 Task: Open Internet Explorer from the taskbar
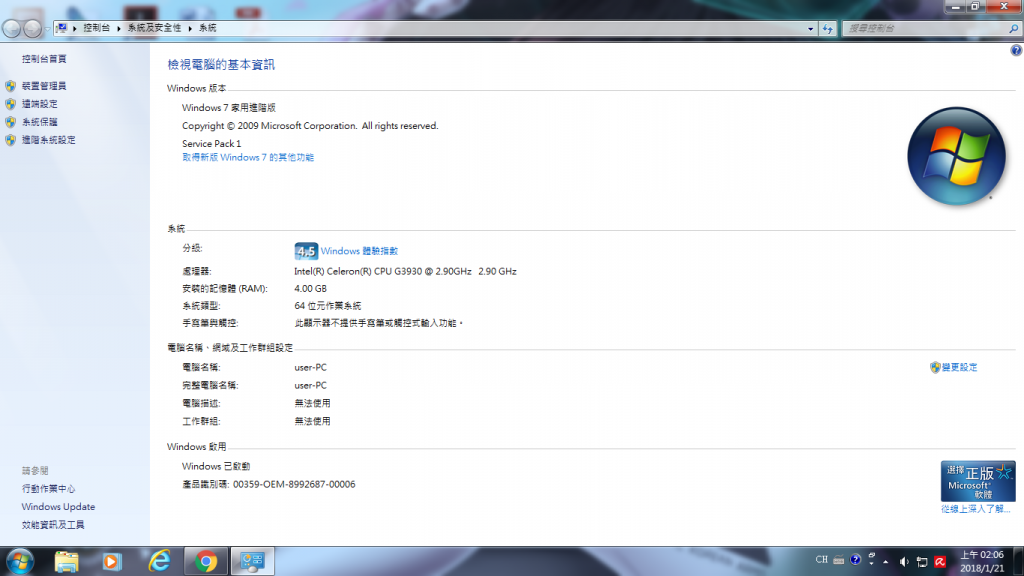coord(159,562)
